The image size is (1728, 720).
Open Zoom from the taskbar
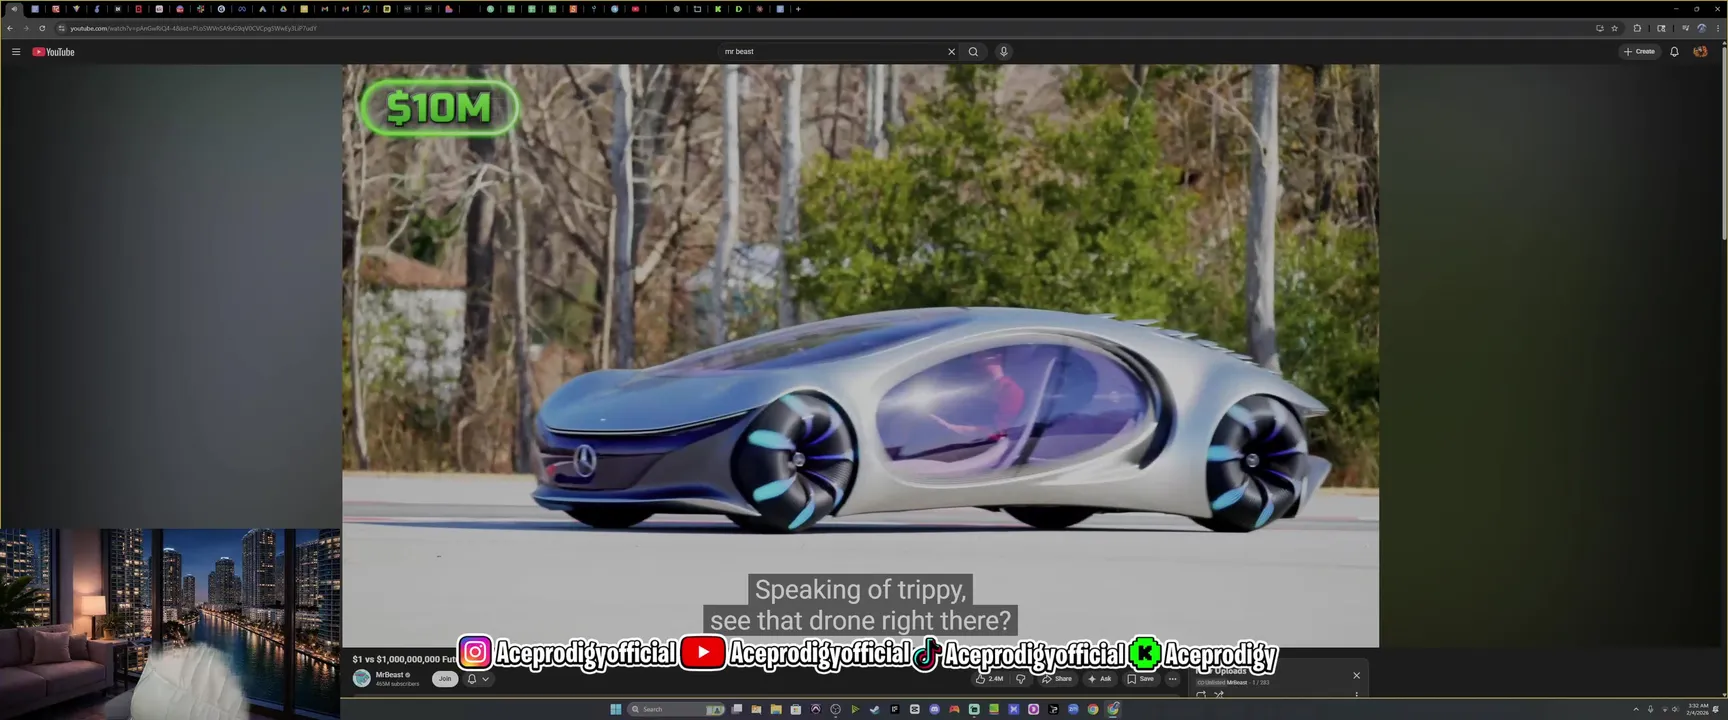tap(1073, 709)
